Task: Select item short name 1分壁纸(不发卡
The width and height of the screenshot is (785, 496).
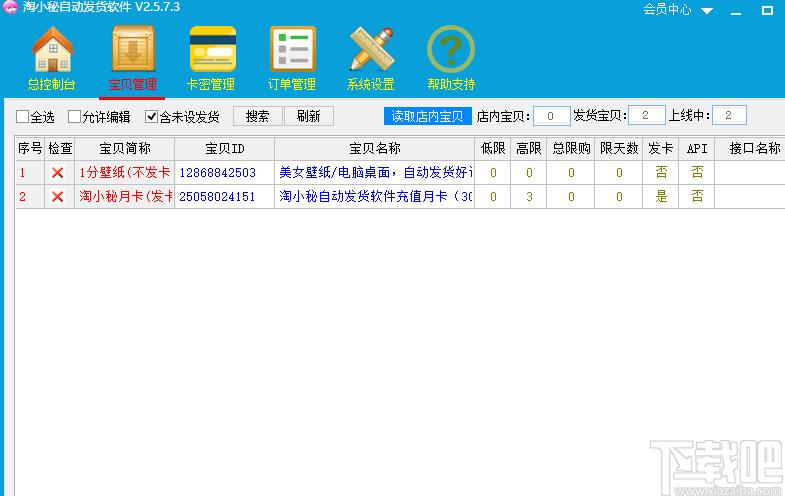Action: coord(125,173)
